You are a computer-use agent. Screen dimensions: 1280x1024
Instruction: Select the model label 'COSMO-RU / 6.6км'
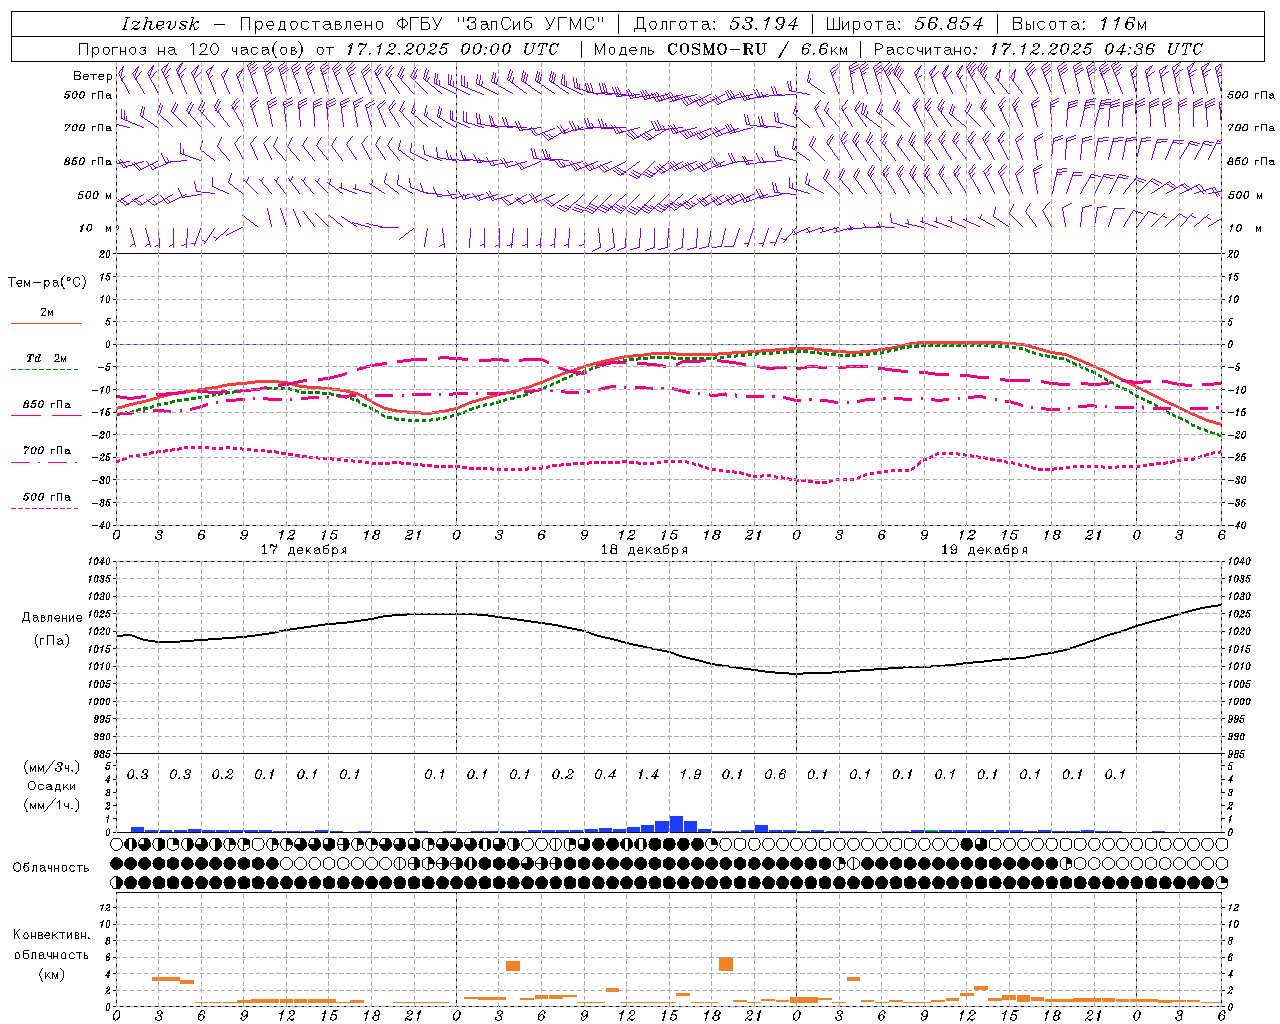coord(758,49)
